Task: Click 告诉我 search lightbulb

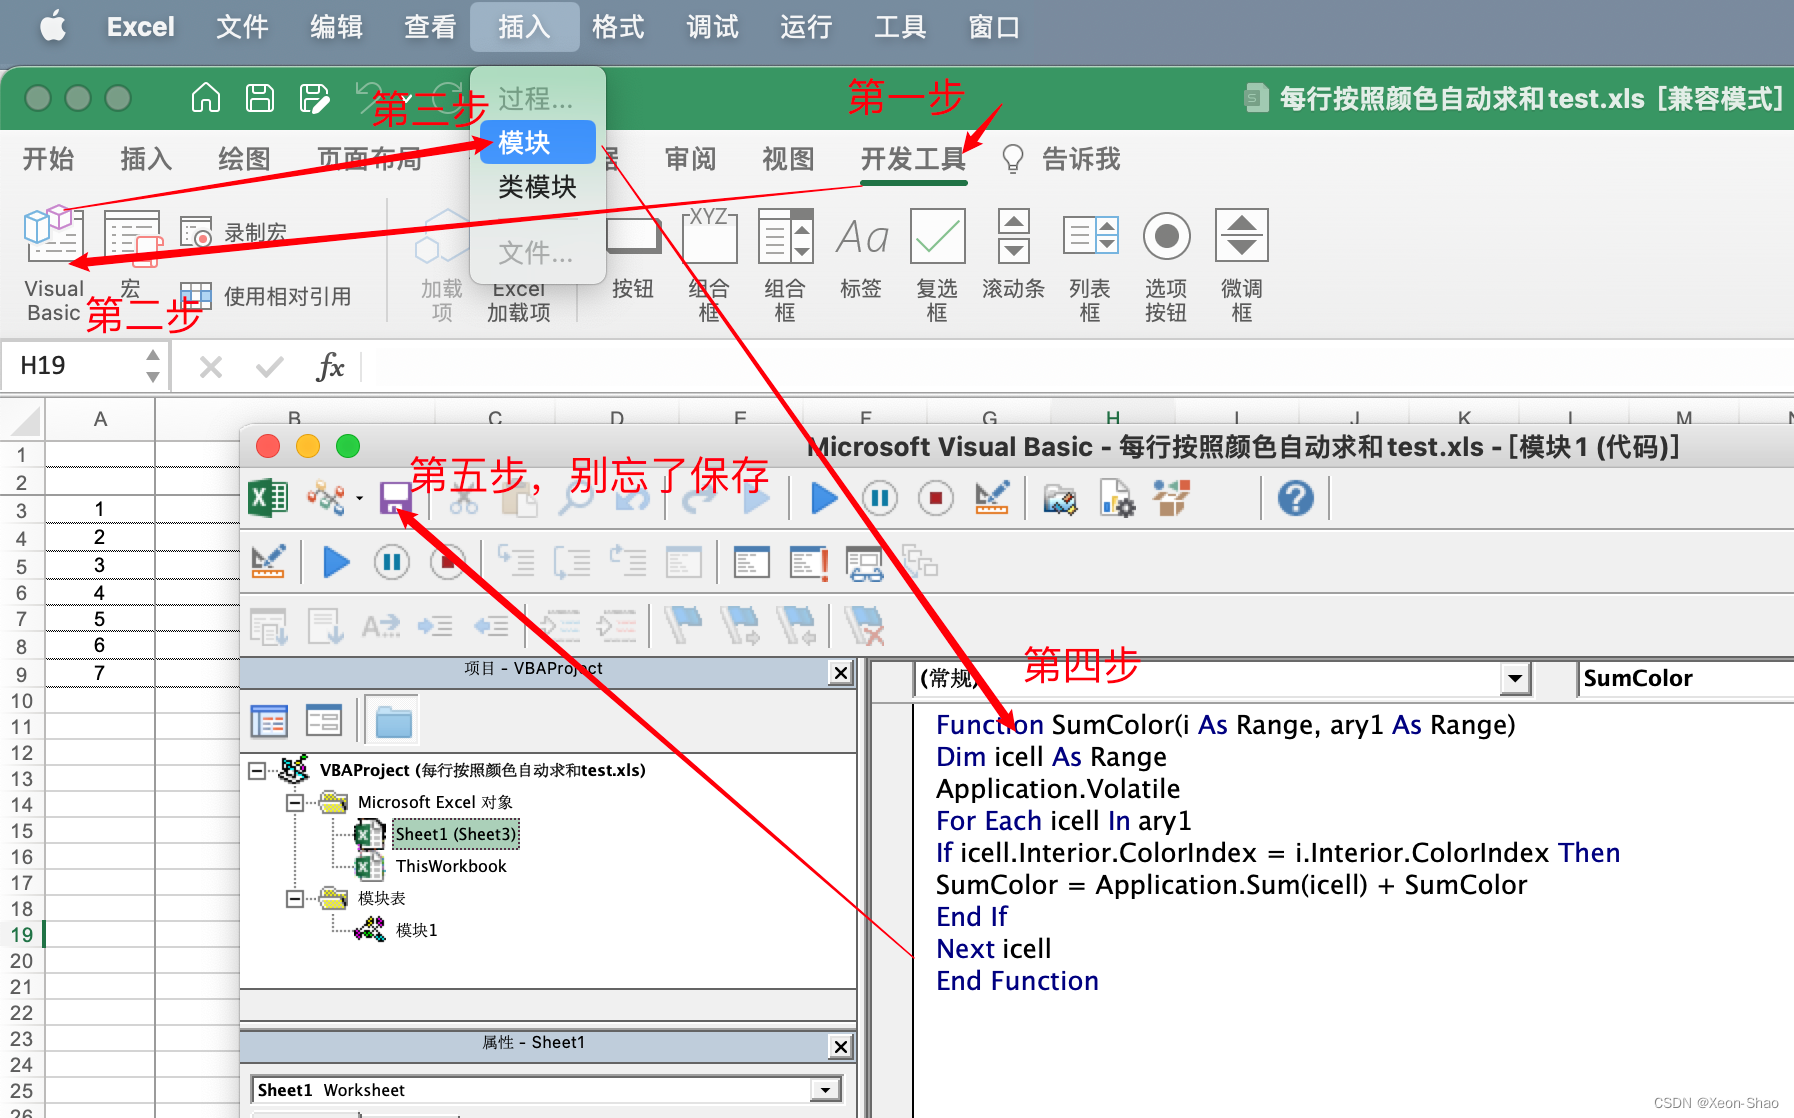Action: point(1061,159)
